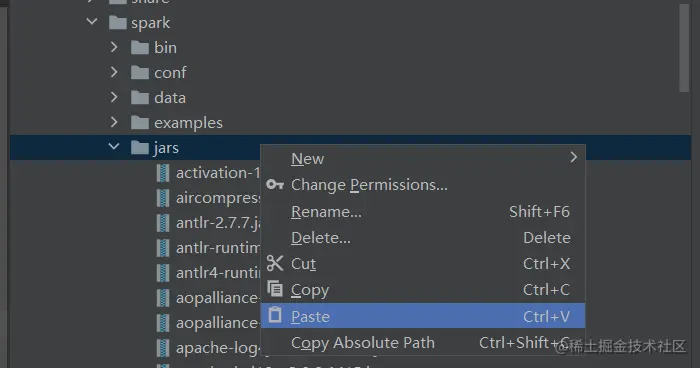Click the clipboard icon beside Paste
Image resolution: width=700 pixels, height=368 pixels.
[275, 315]
